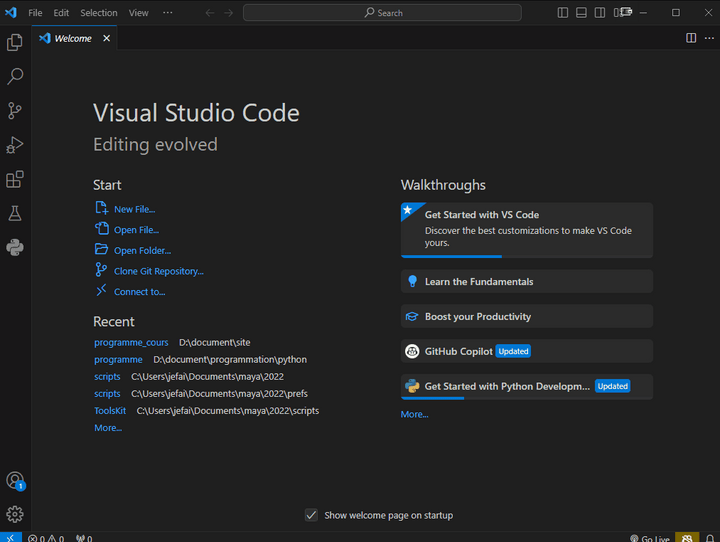This screenshot has width=720, height=542.
Task: Open the Python extension view
Action: [x=15, y=248]
